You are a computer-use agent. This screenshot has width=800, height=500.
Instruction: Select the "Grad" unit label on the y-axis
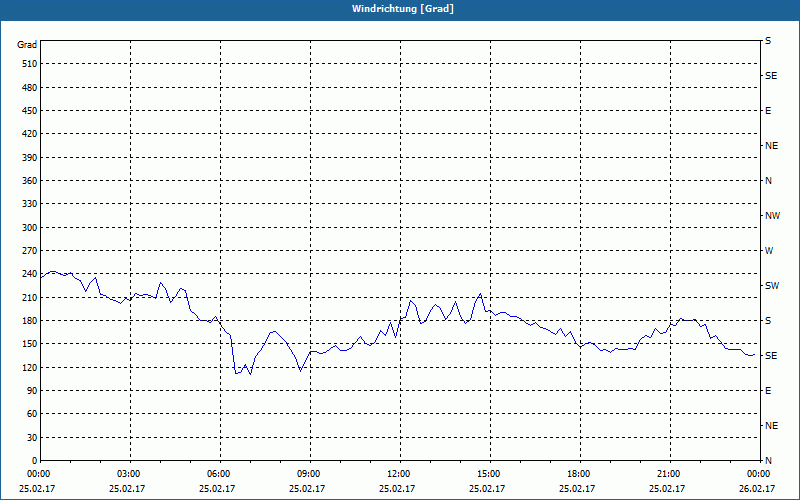[27, 45]
